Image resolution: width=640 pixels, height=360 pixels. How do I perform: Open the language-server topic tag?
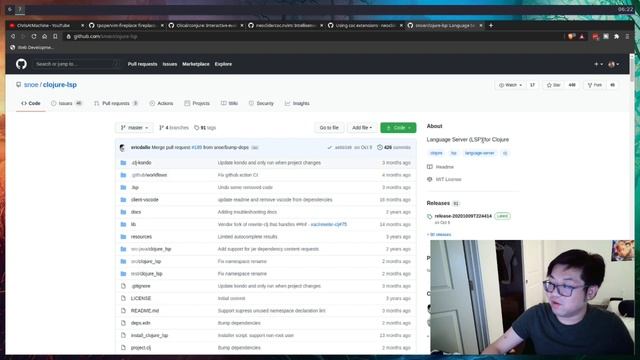[x=480, y=153]
